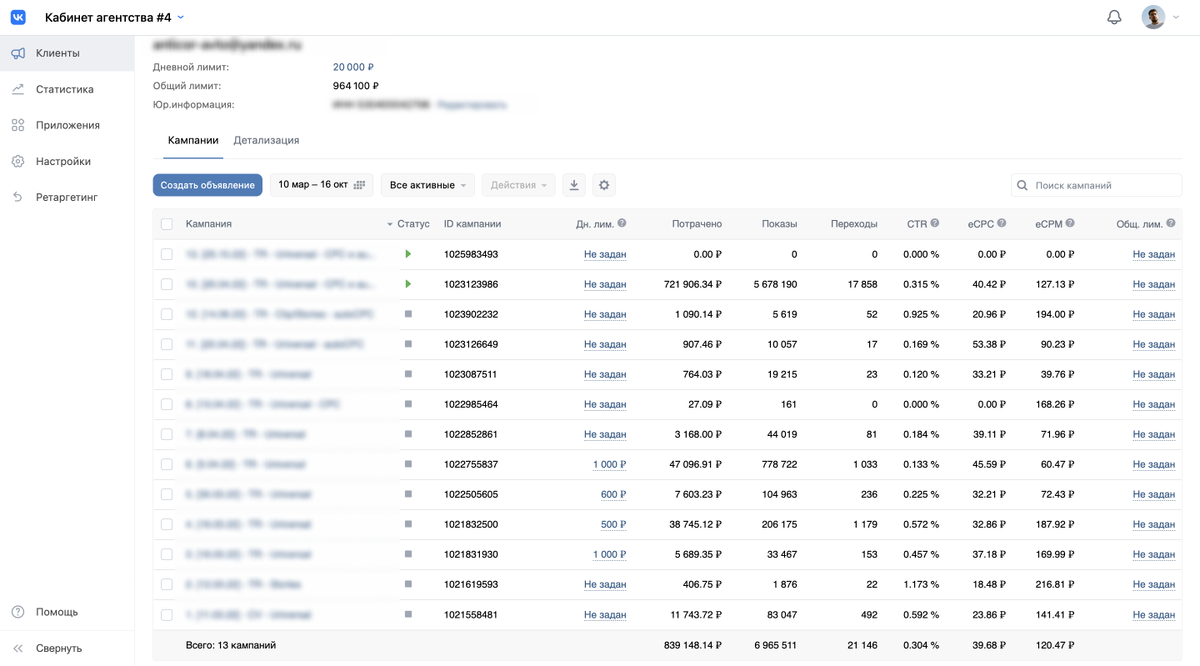Tick checkbox for campaign 1023123986
The image size is (1200, 666).
click(167, 284)
